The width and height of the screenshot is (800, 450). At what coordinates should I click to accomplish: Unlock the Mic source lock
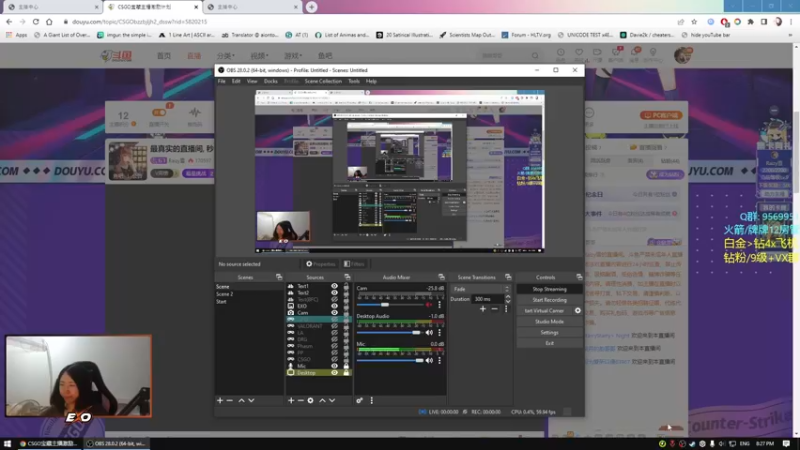point(346,366)
